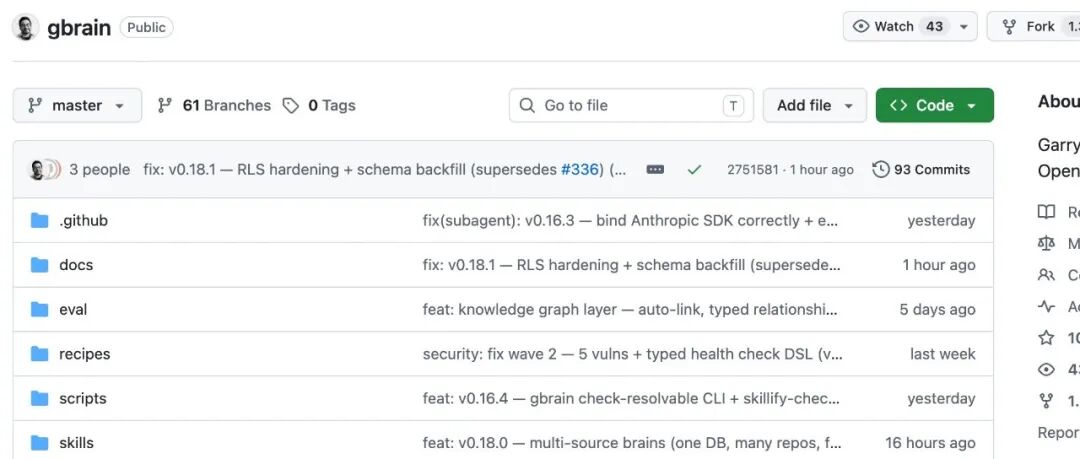This screenshot has height=459, width=1080.
Task: Click the gbrain owner avatar
Action: pos(25,27)
